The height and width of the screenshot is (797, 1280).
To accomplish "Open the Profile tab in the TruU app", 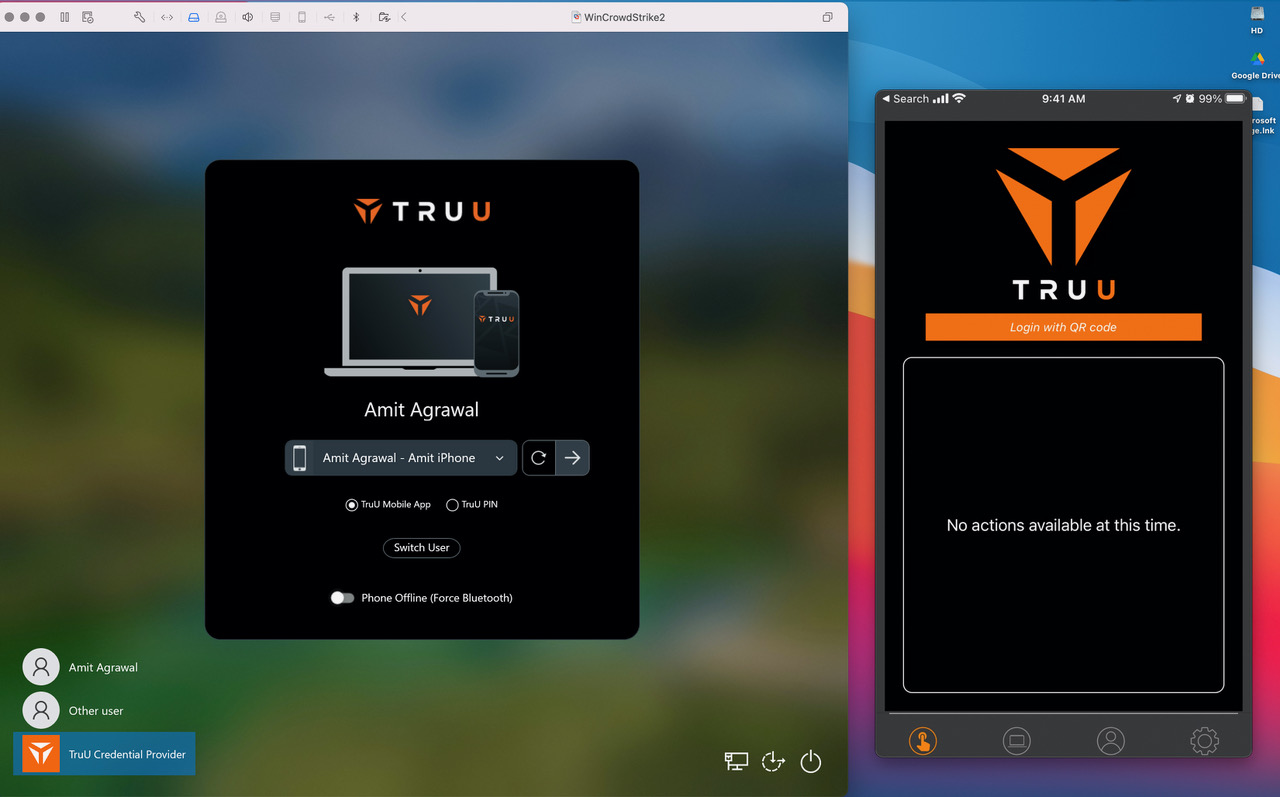I will [x=1110, y=740].
